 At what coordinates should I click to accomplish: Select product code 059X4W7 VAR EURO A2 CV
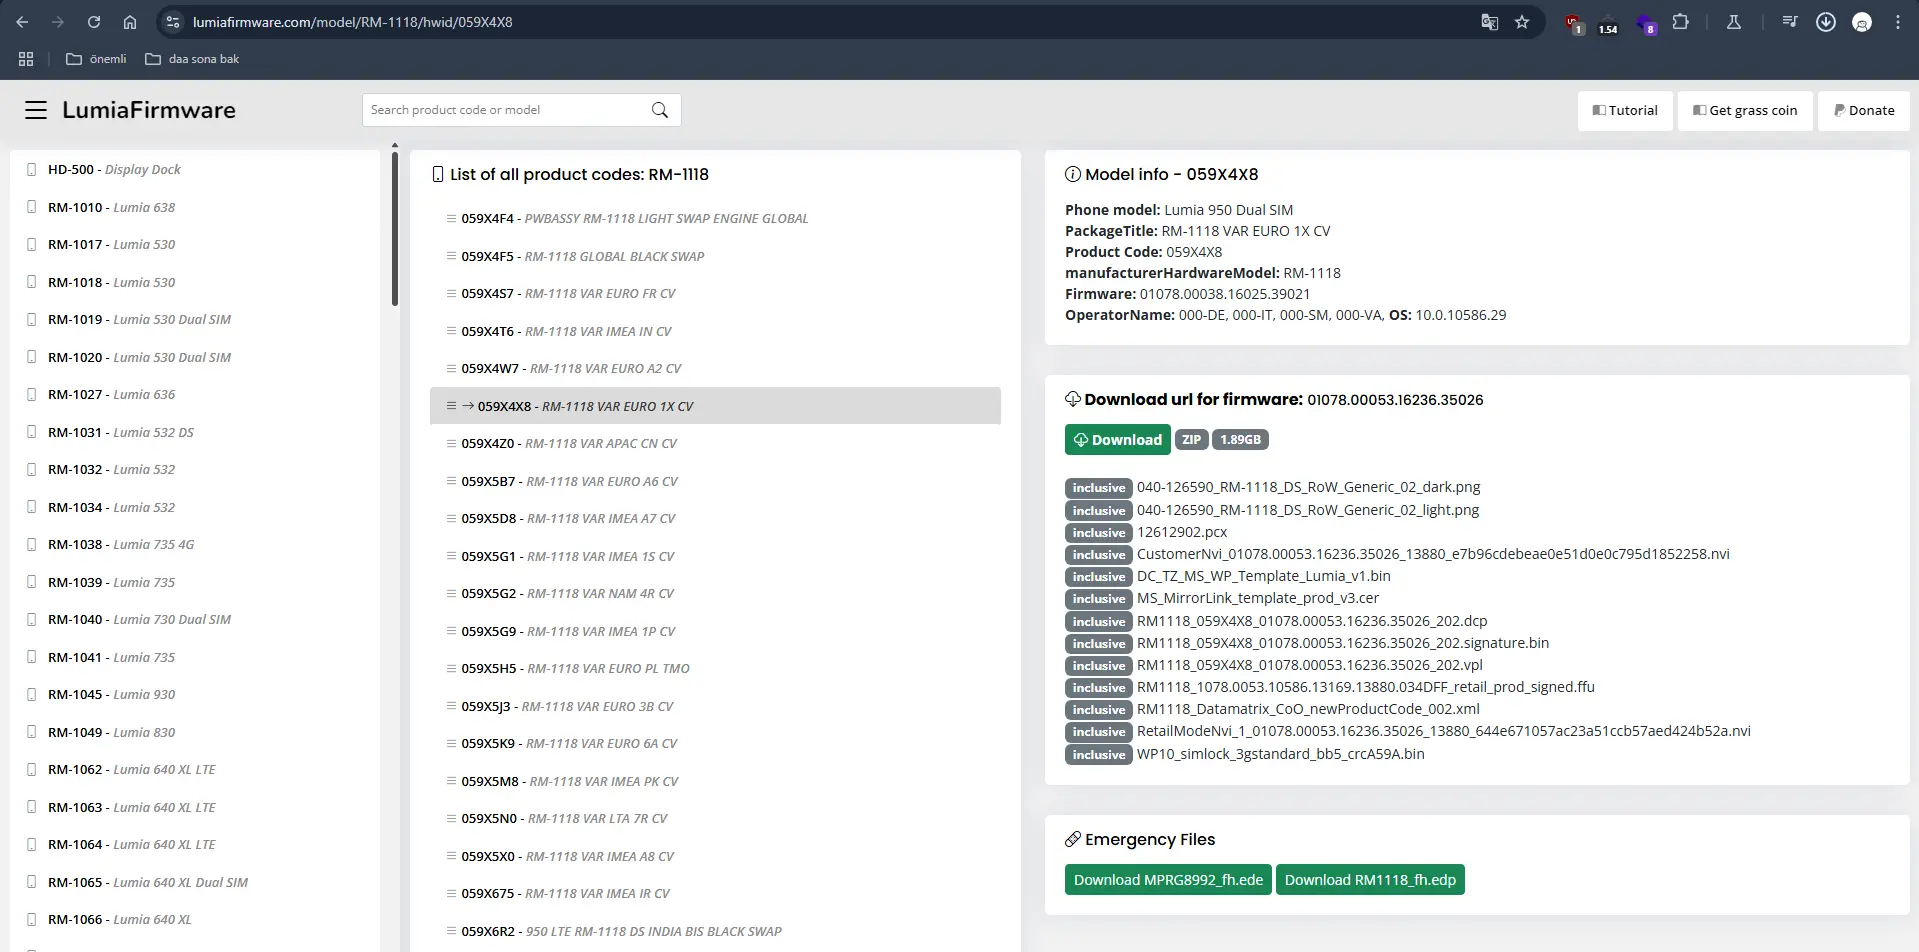coord(571,369)
